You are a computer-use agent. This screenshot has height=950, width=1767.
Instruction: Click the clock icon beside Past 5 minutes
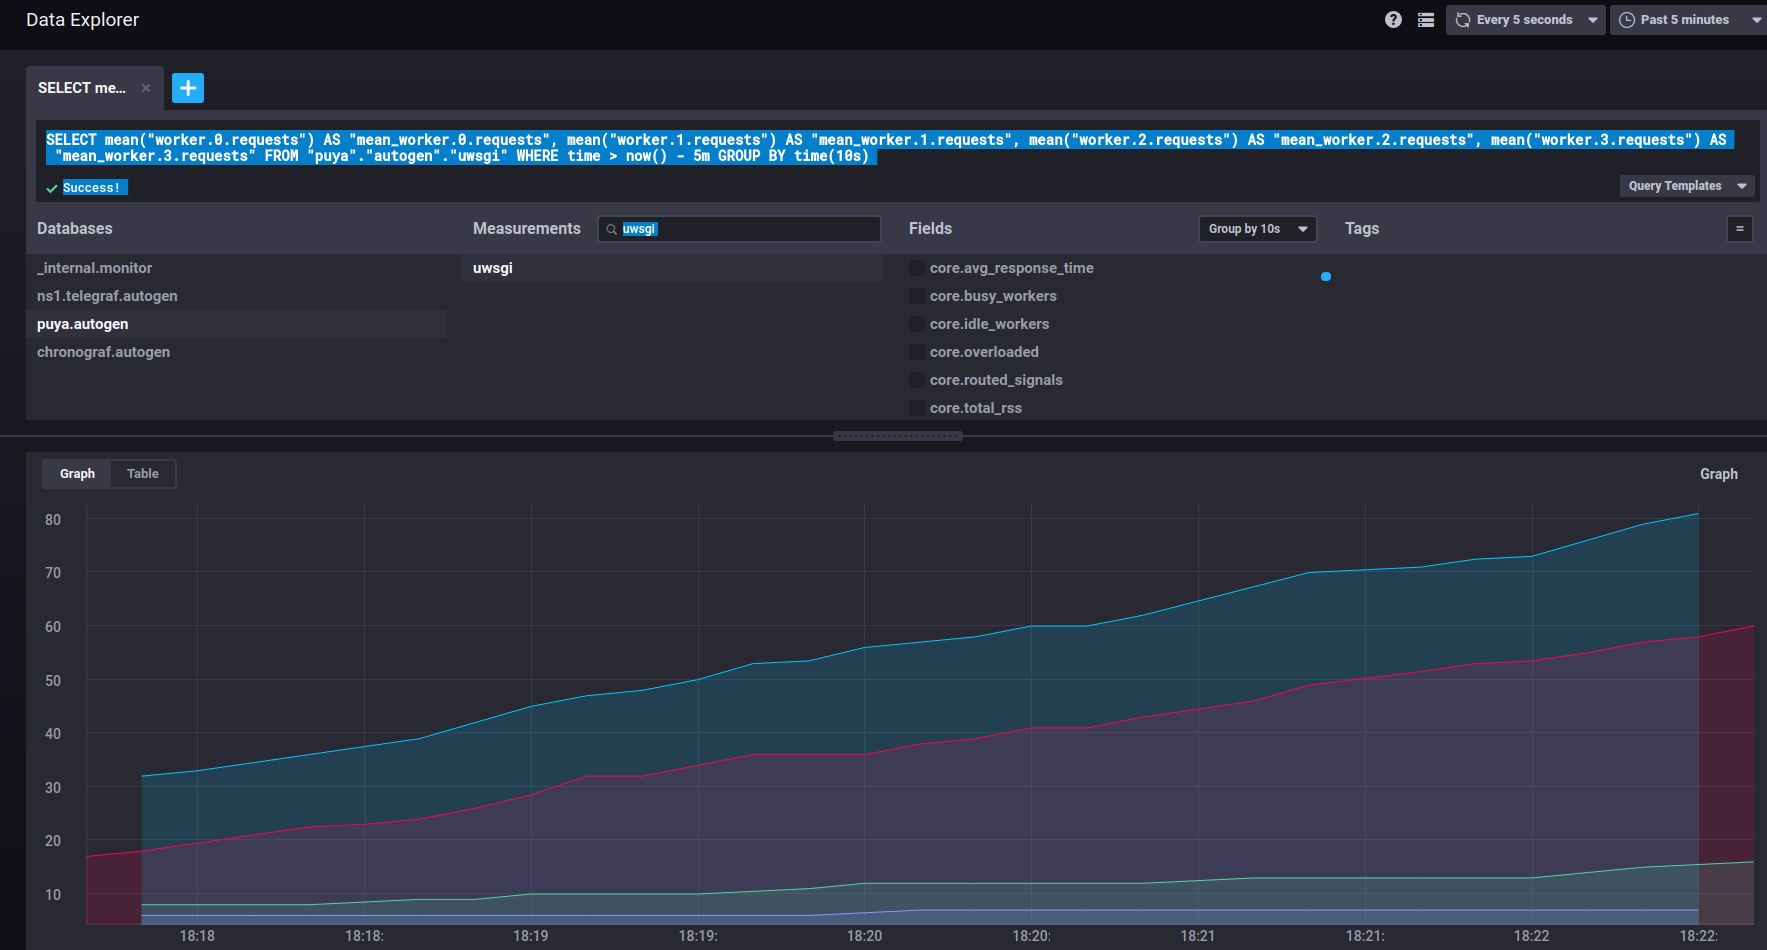pyautogui.click(x=1627, y=20)
